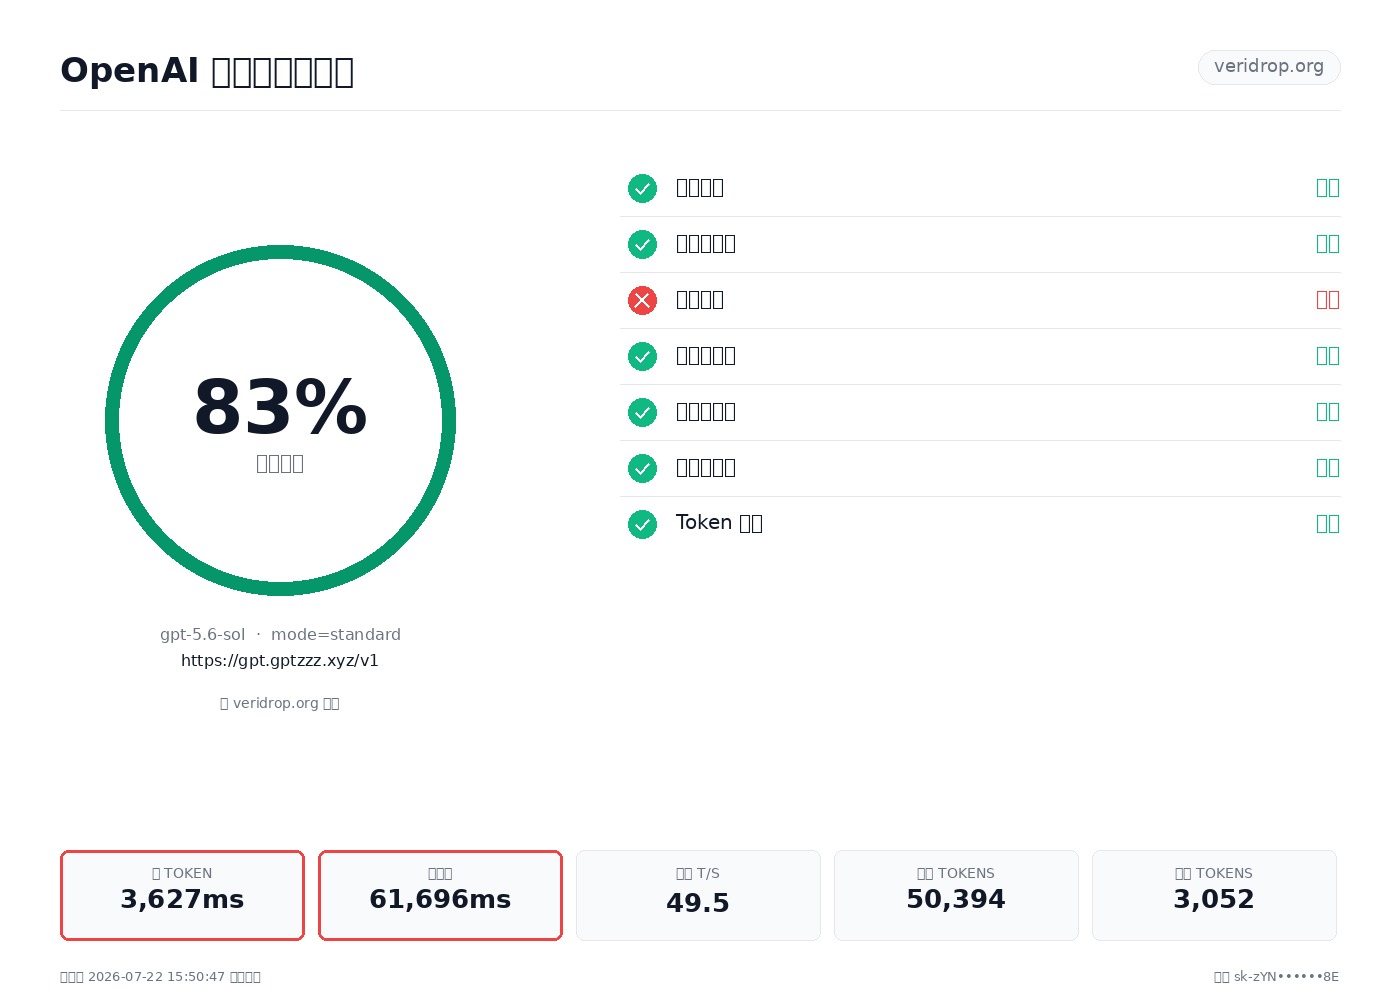Select the 50,394 TOKENS card
The image size is (1400, 1000).
956,895
